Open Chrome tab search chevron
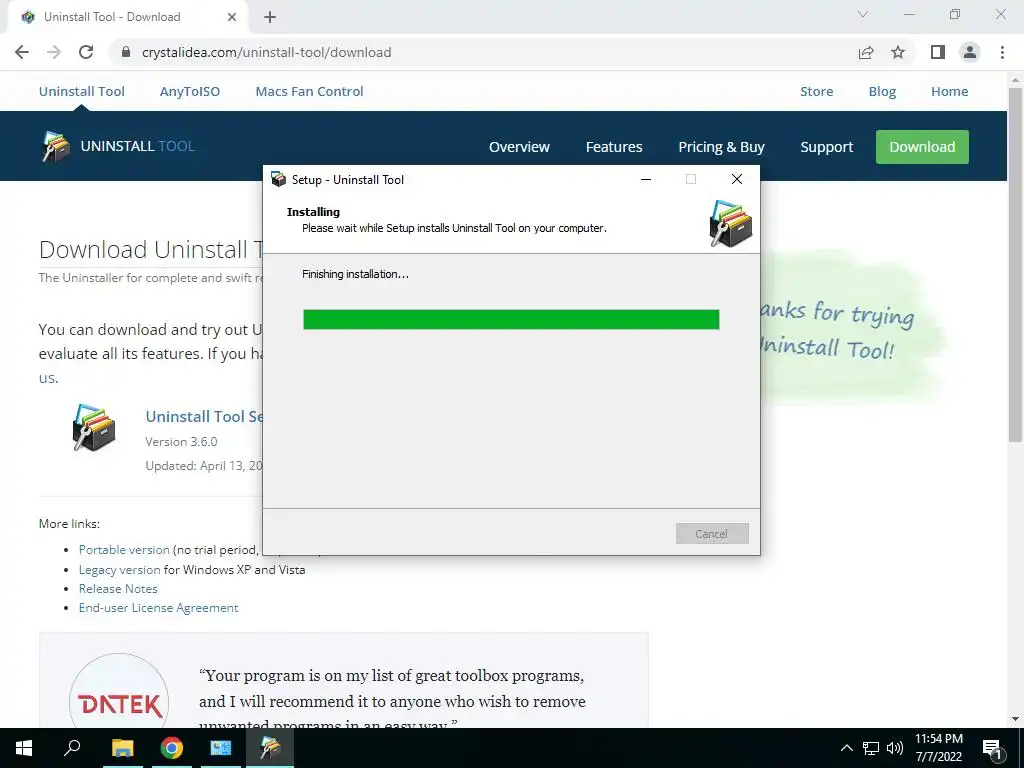 pyautogui.click(x=863, y=14)
